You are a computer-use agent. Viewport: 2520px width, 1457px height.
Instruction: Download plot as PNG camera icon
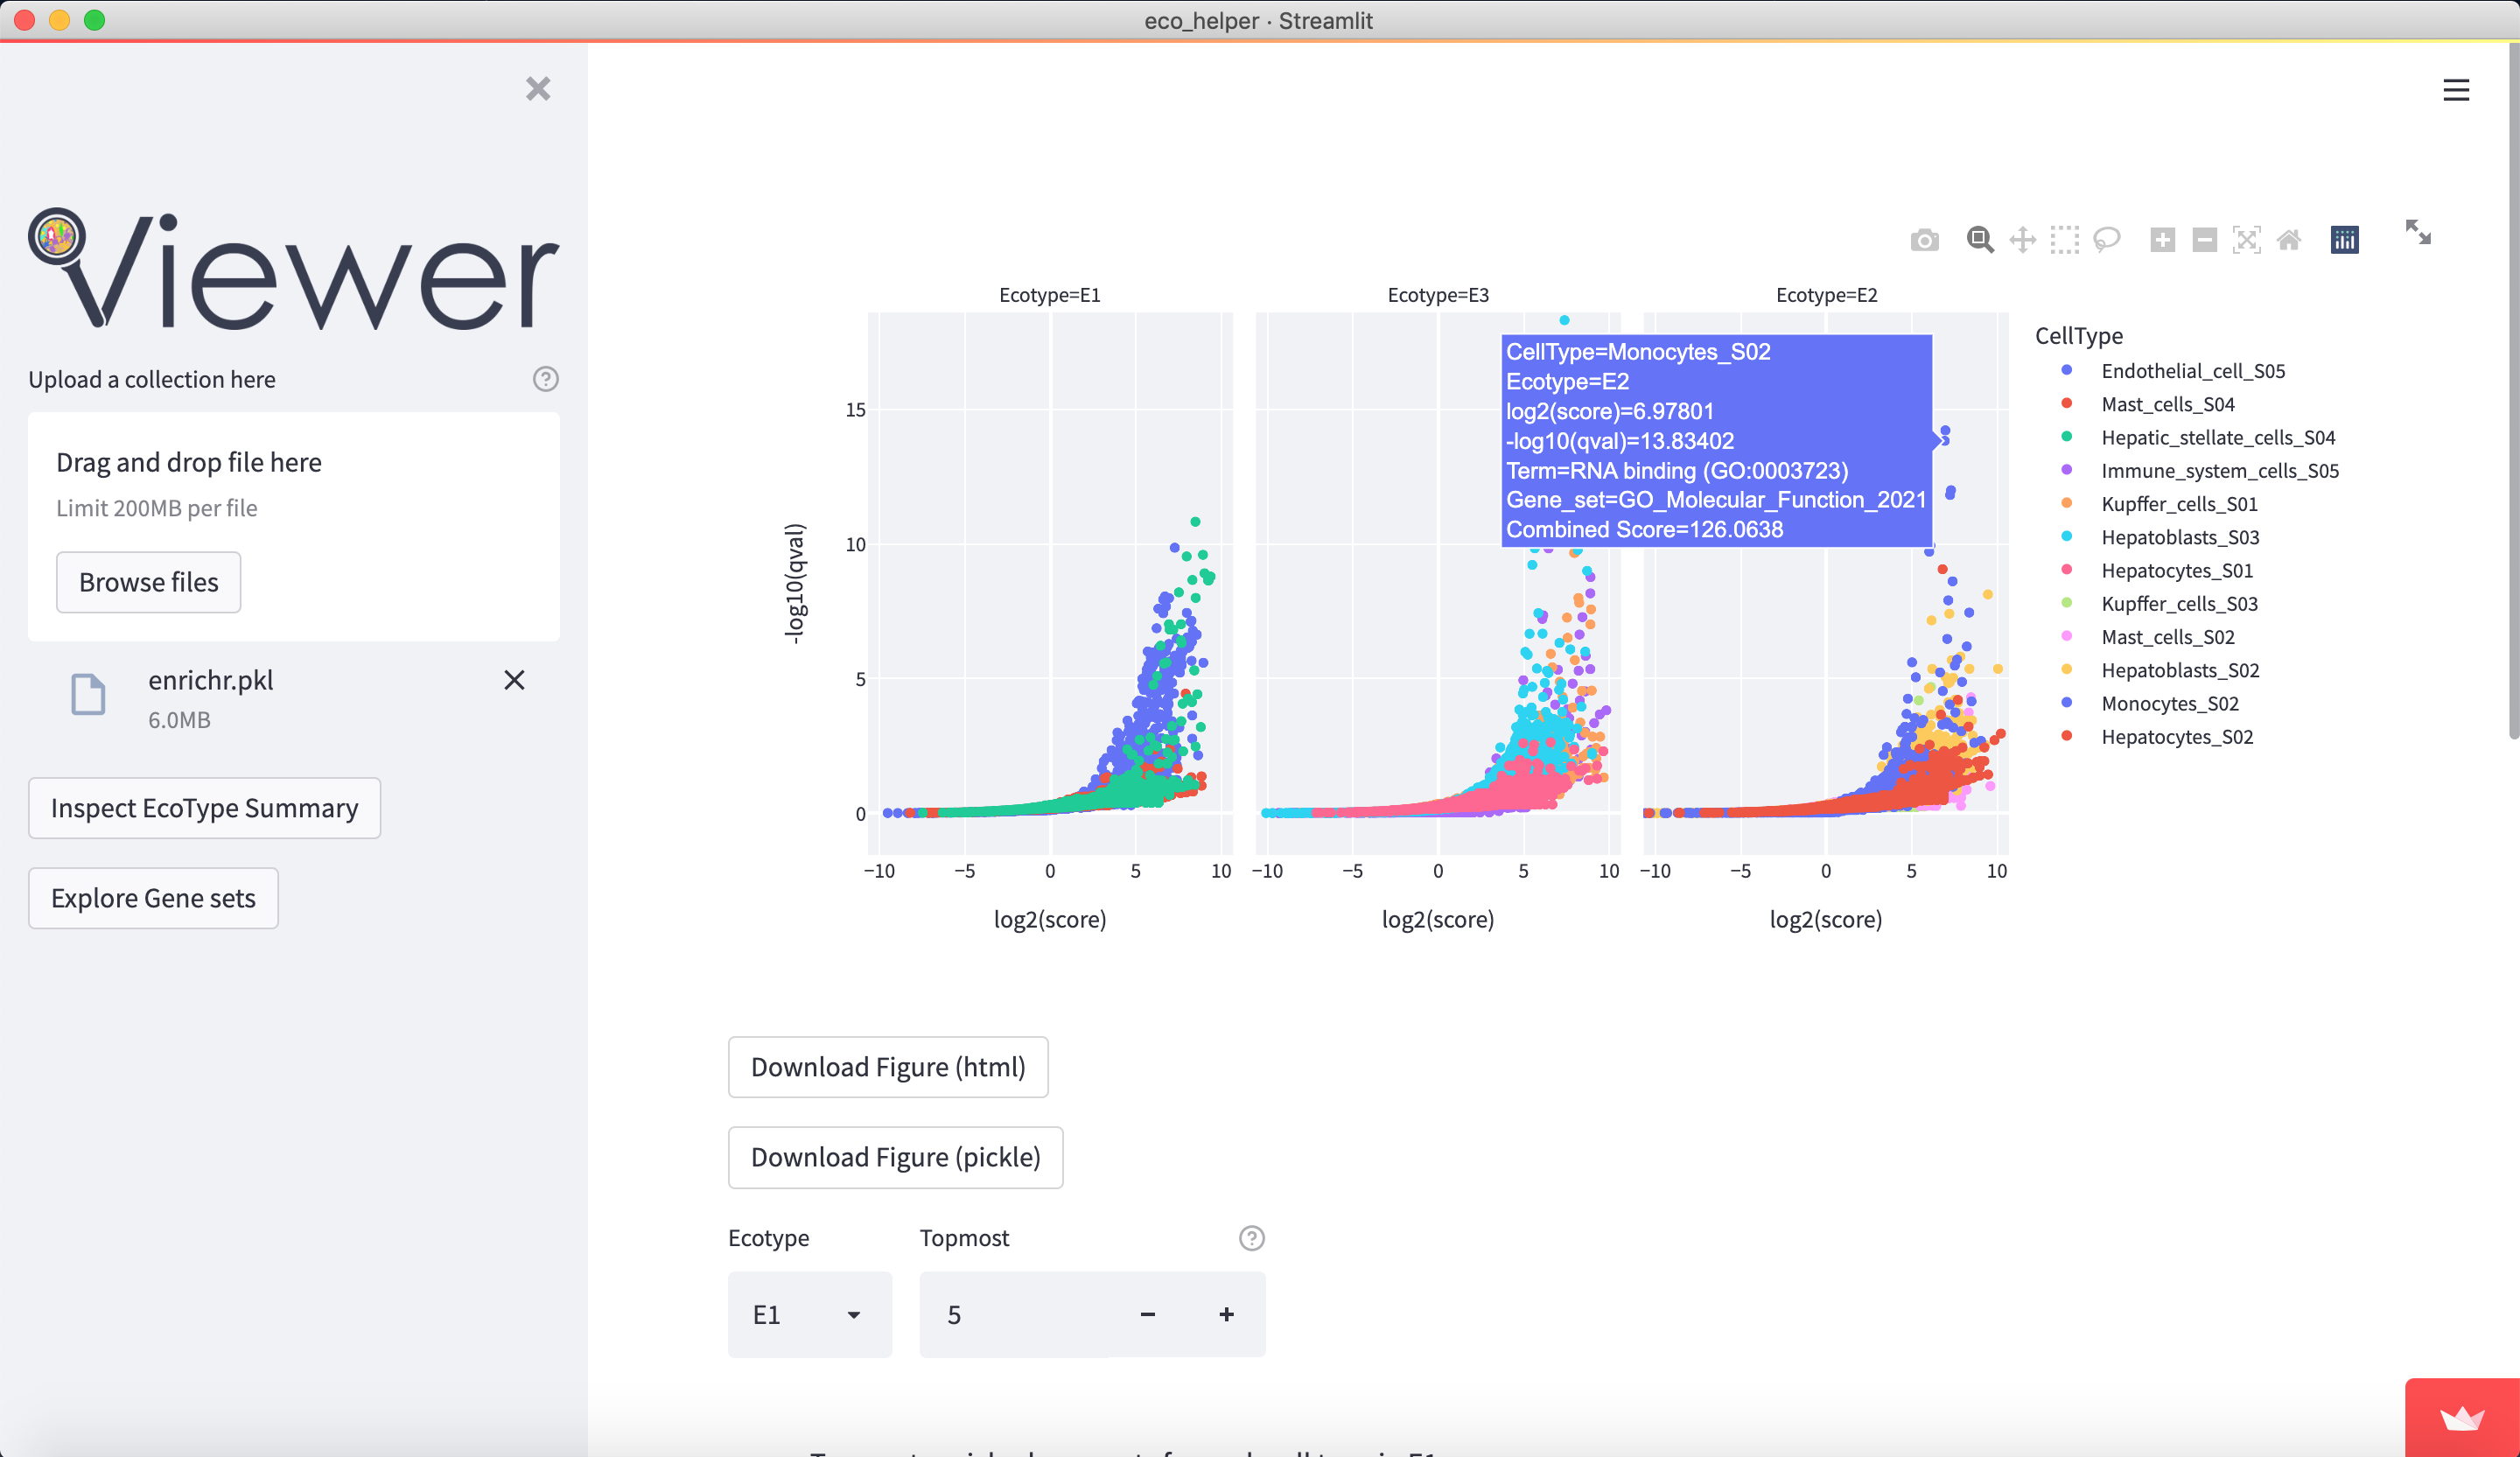1924,240
